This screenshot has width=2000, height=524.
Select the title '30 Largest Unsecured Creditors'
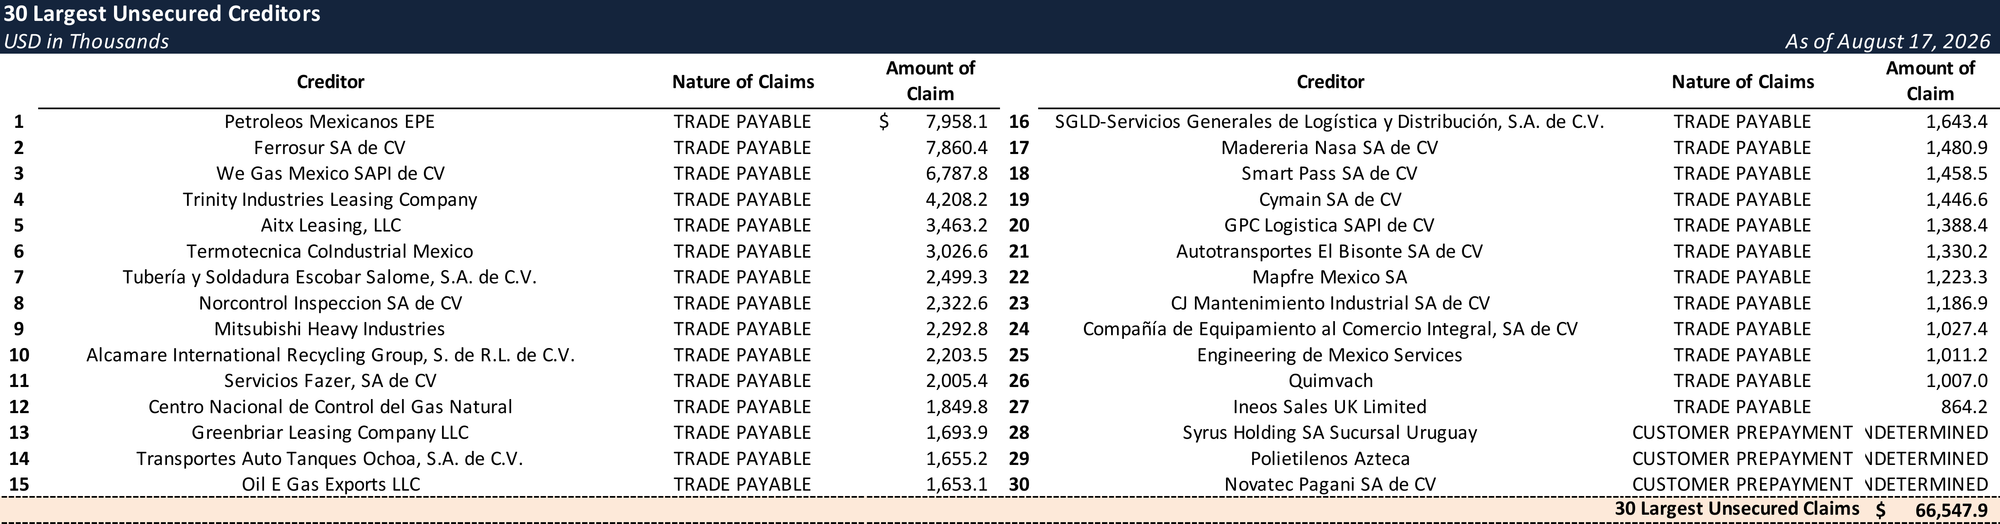[x=162, y=14]
